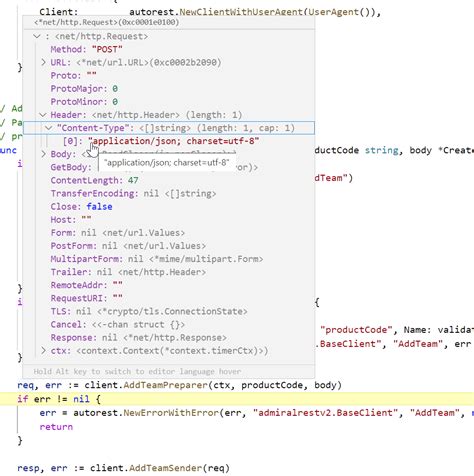This screenshot has height=476, width=474.
Task: Click NewErrorWithError function call
Action: (x=171, y=413)
